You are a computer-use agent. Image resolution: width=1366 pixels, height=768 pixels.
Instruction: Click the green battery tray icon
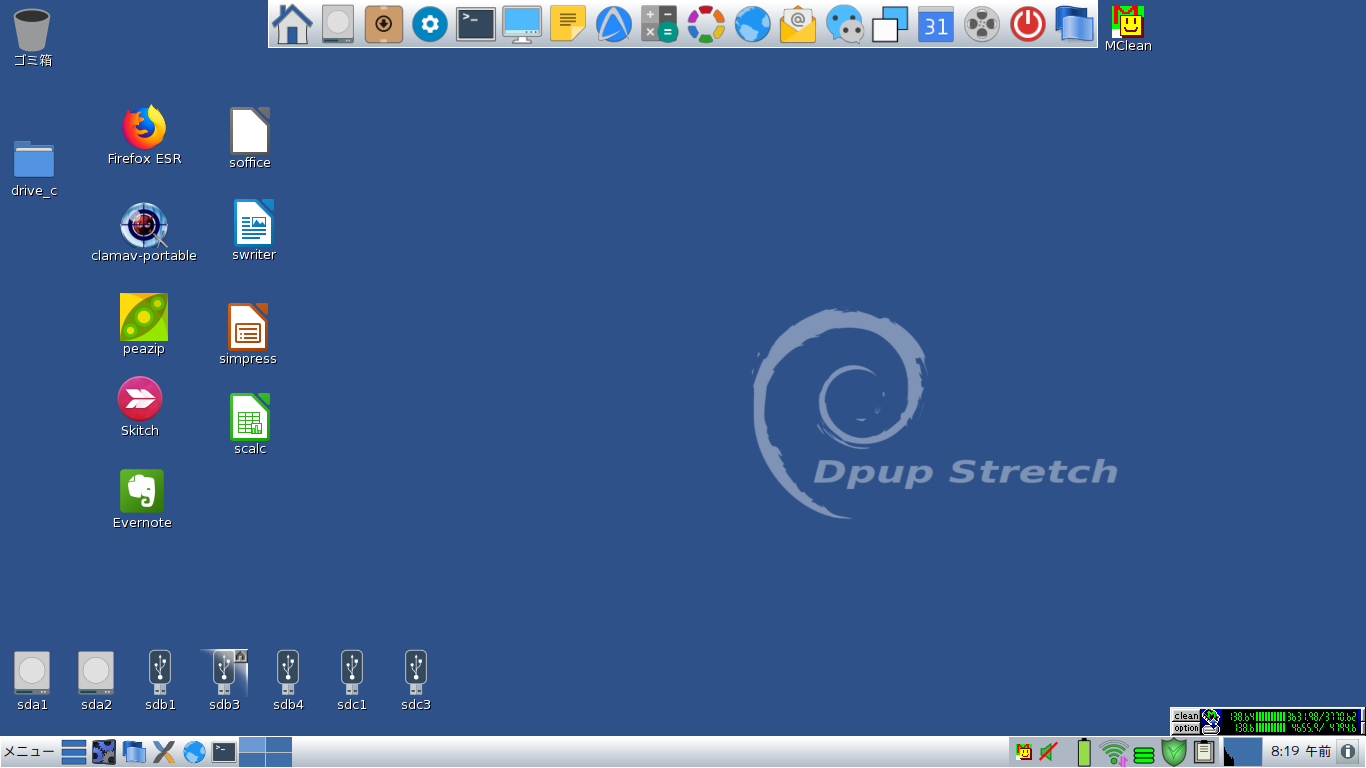[x=1084, y=751]
